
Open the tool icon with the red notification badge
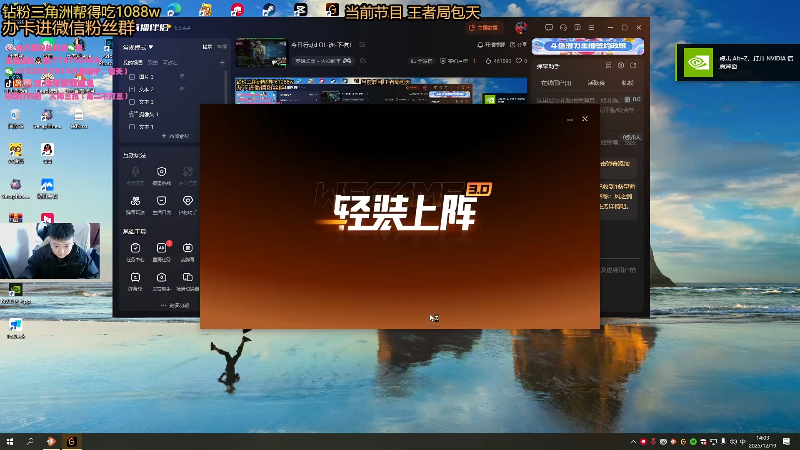point(161,248)
